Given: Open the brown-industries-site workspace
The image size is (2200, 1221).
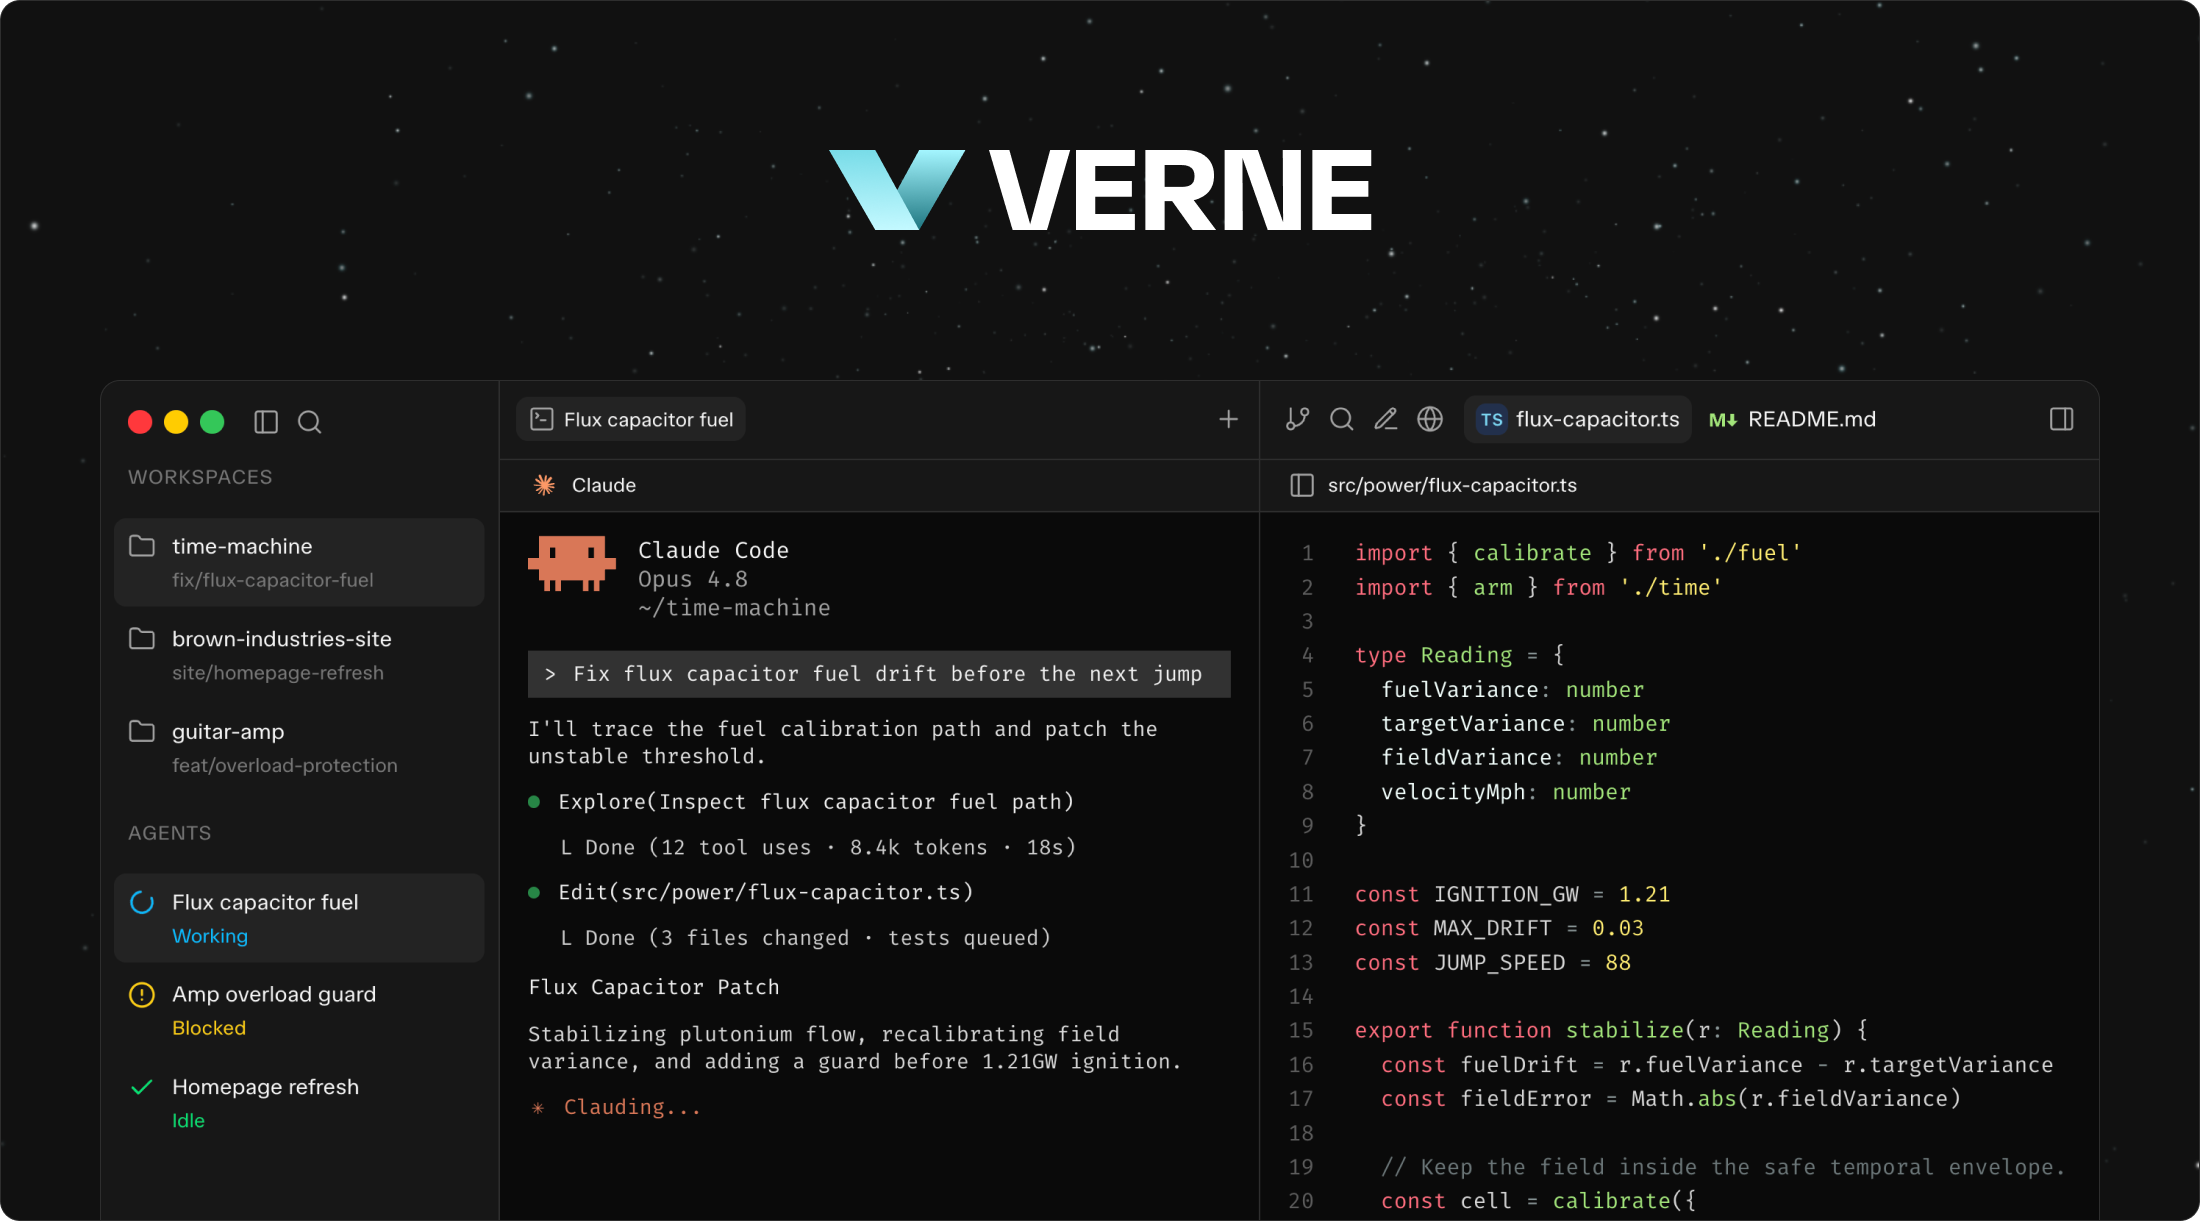Looking at the screenshot, I should pos(299,655).
